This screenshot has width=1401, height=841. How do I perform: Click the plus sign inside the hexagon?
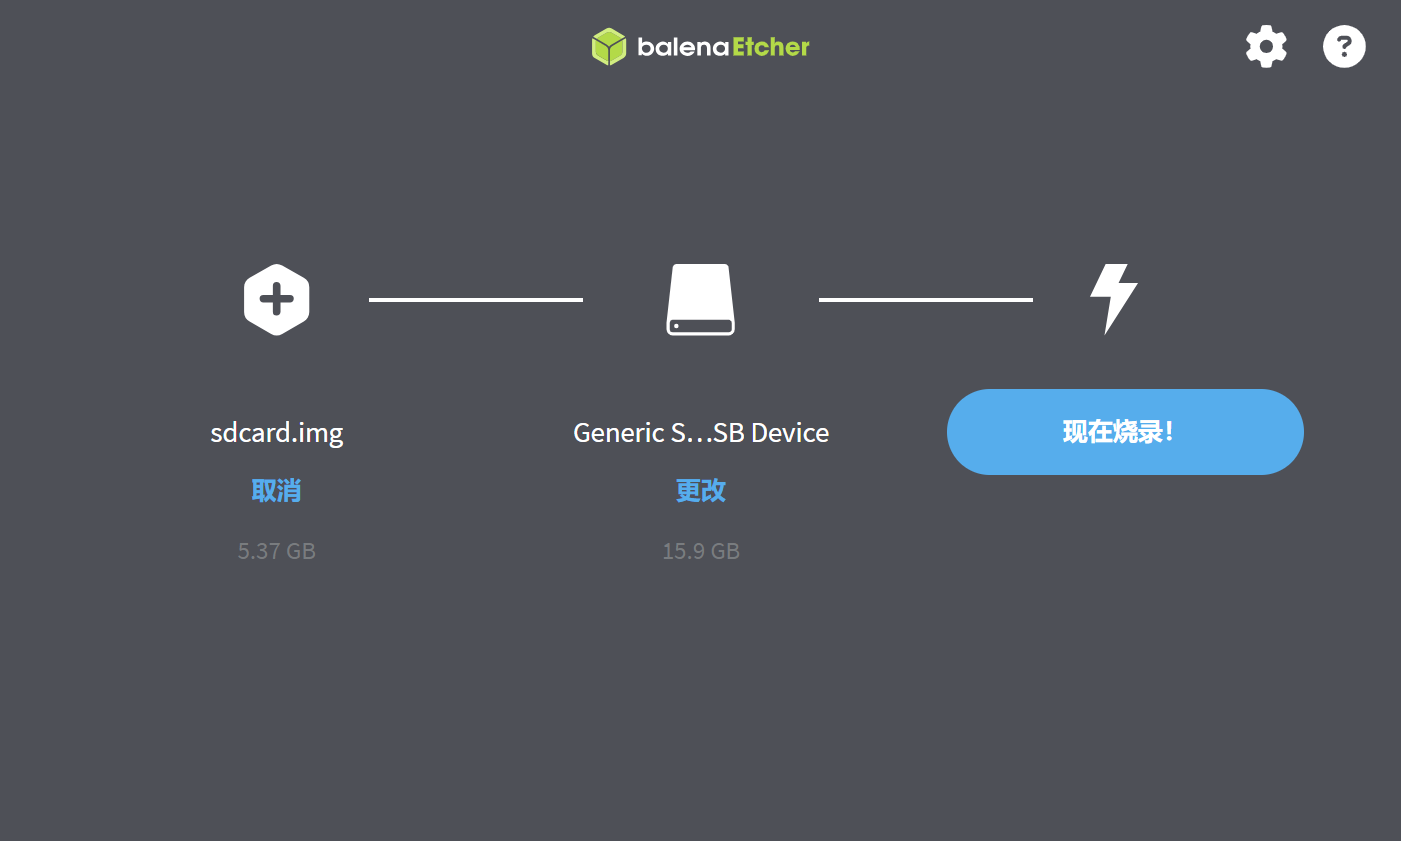(x=277, y=299)
